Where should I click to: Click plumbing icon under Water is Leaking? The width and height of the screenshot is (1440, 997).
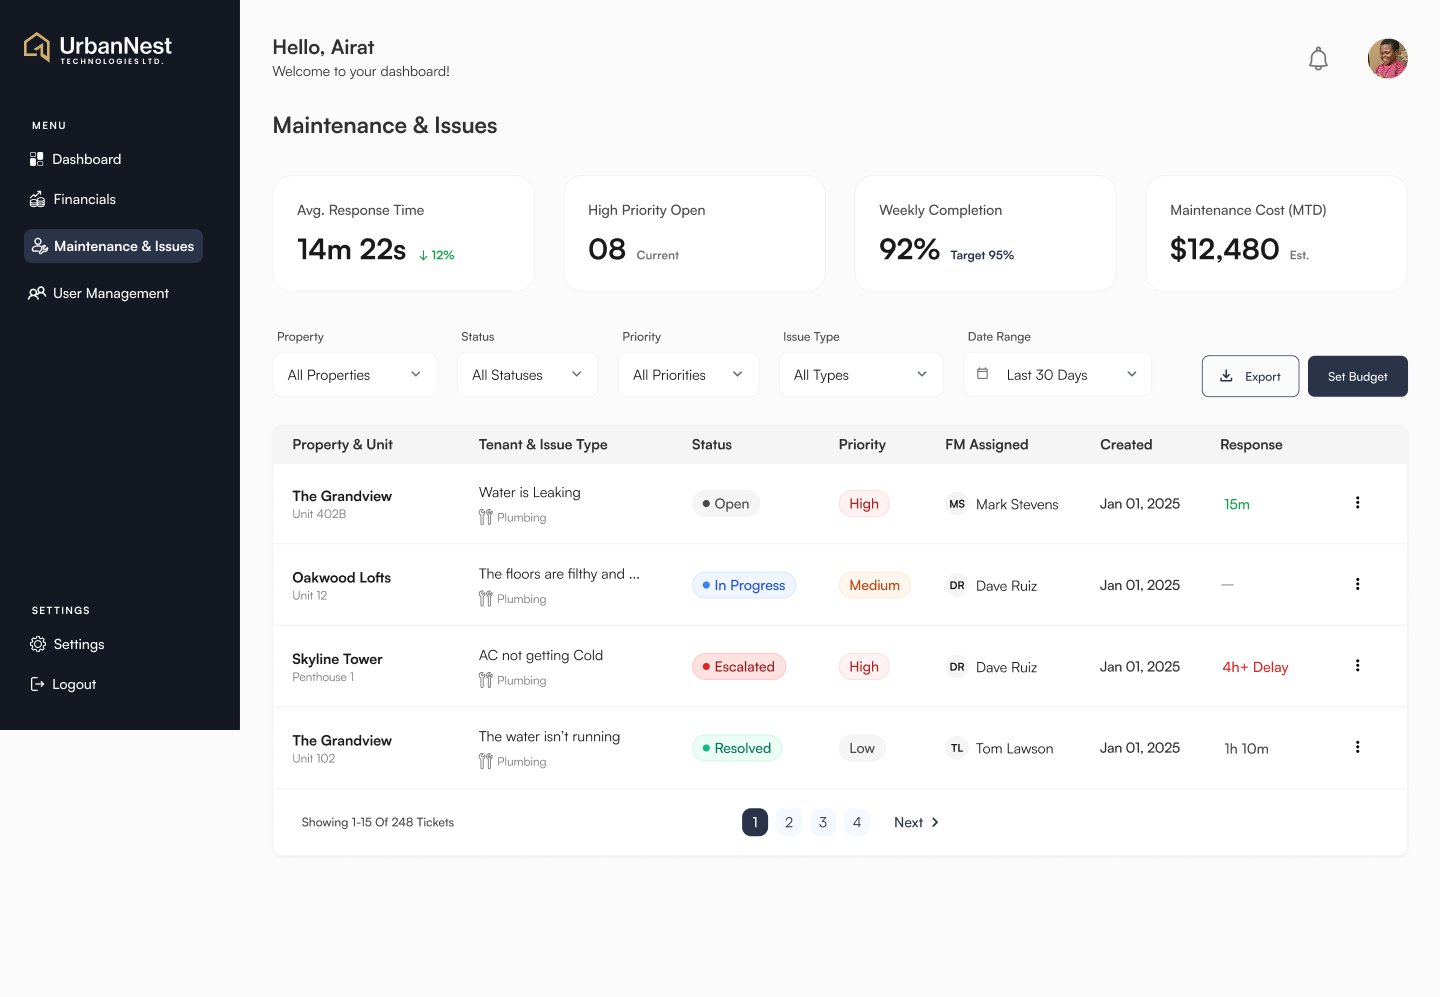pyautogui.click(x=486, y=517)
